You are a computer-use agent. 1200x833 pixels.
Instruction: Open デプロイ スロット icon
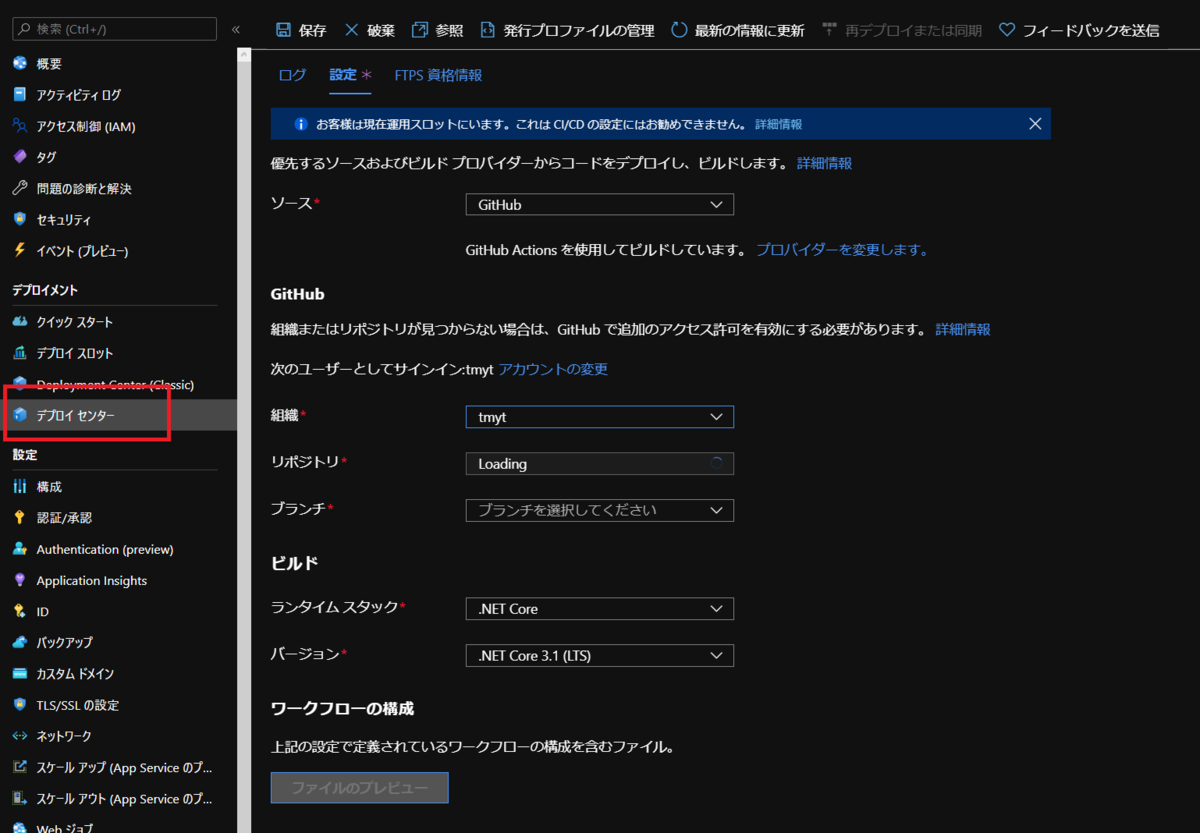tap(19, 353)
